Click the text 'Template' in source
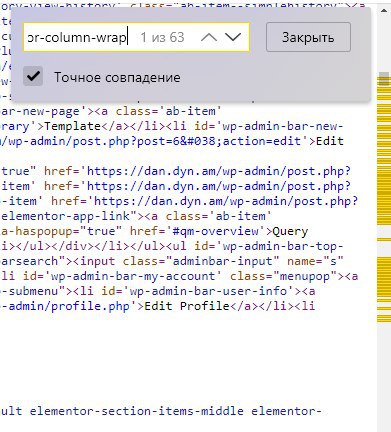The width and height of the screenshot is (391, 432). point(73,126)
